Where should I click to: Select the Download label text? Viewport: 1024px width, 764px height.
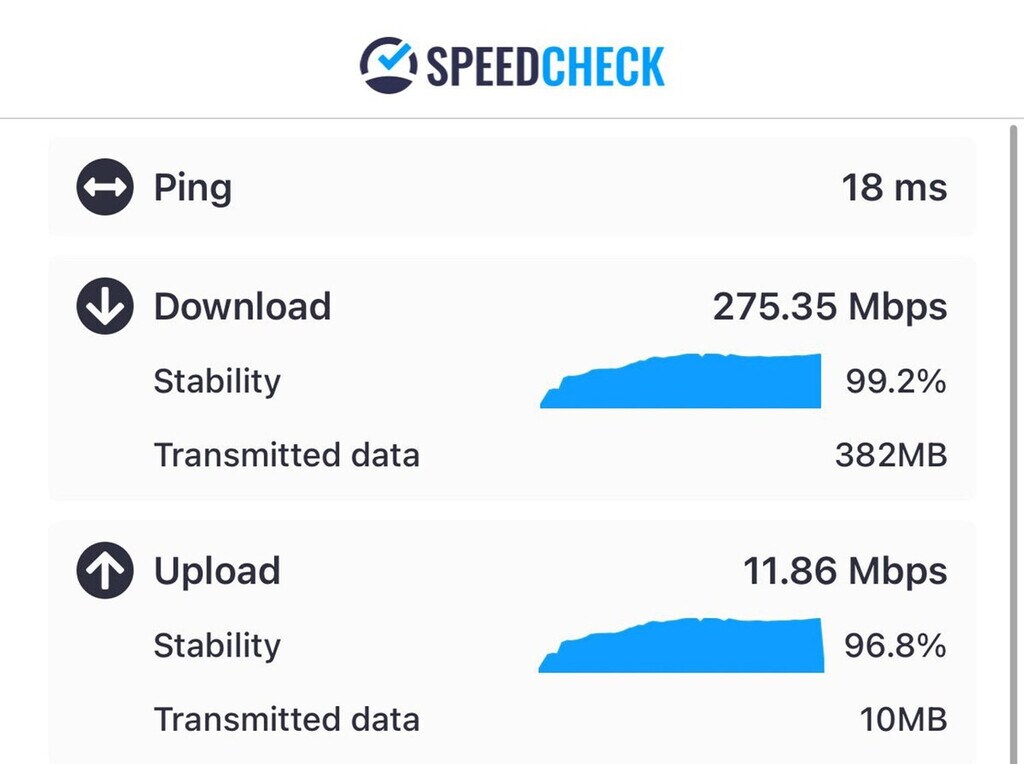click(x=242, y=306)
